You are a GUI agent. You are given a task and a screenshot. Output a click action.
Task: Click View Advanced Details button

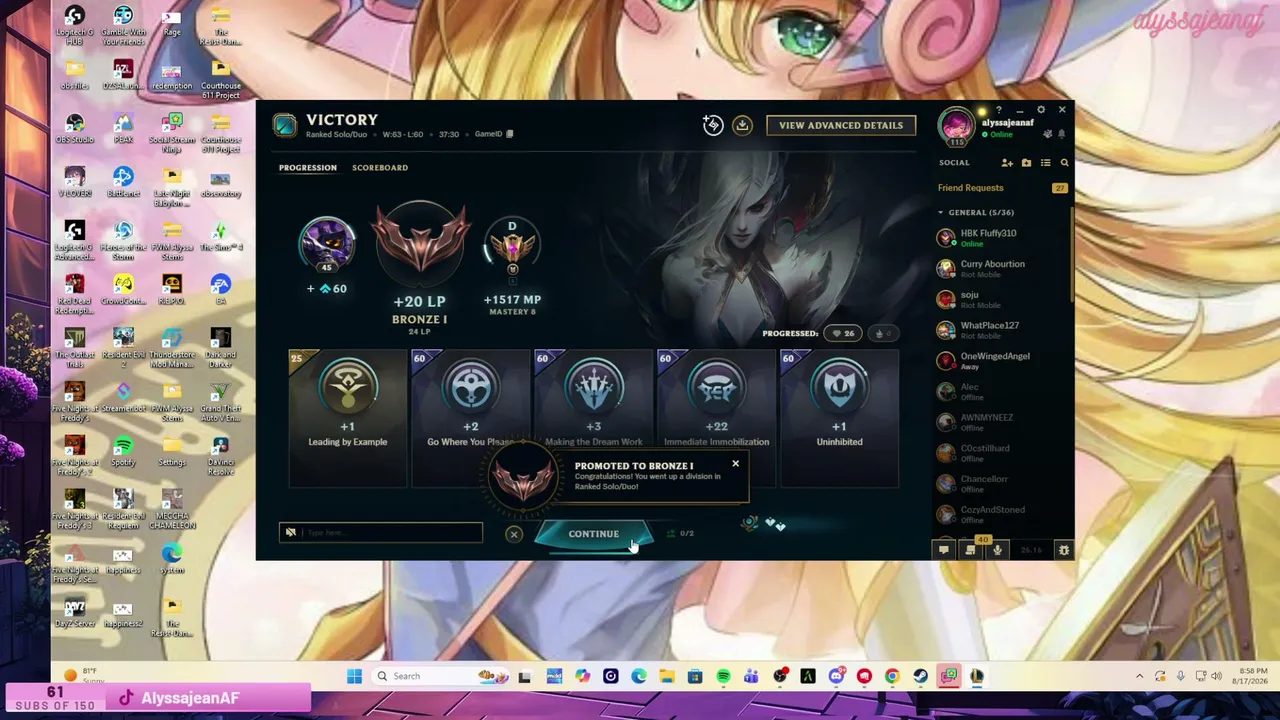pos(841,125)
